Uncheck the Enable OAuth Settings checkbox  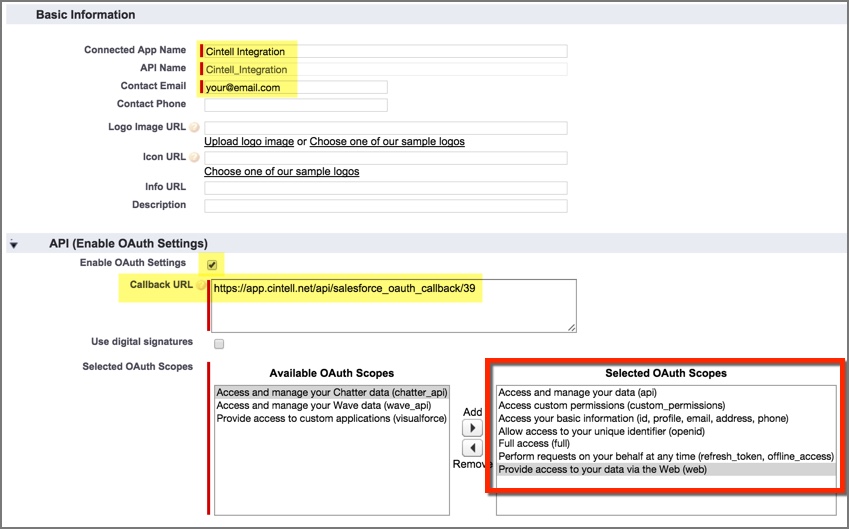211,265
